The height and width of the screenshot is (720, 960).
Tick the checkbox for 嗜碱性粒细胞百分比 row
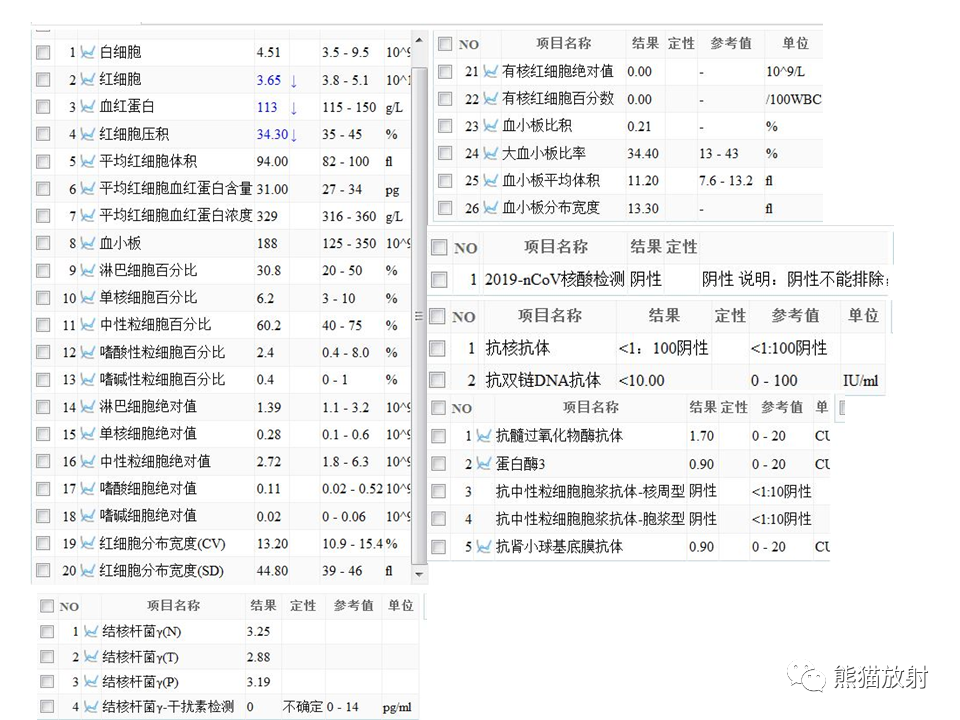click(x=43, y=380)
